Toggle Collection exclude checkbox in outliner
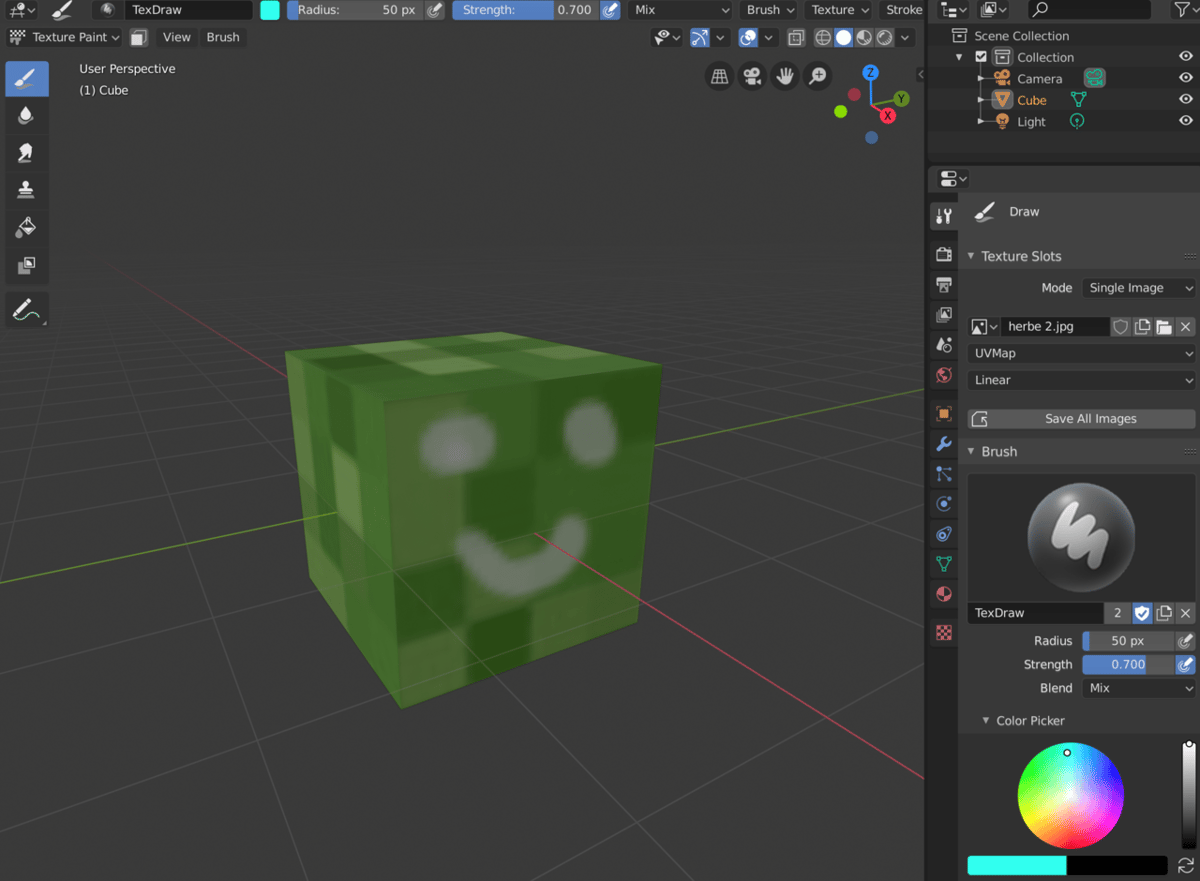Image resolution: width=1200 pixels, height=881 pixels. click(981, 57)
